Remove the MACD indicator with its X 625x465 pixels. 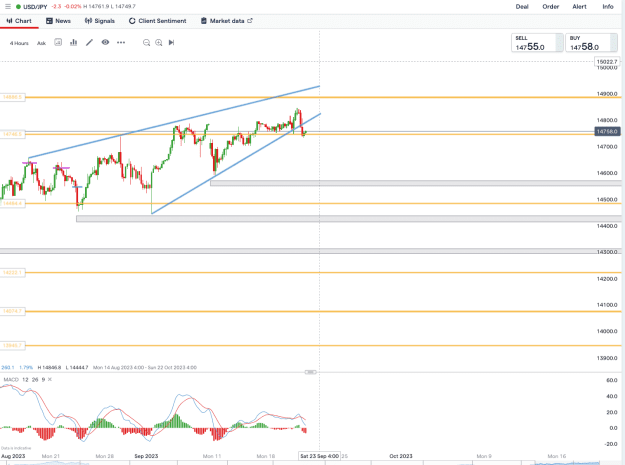[50, 379]
